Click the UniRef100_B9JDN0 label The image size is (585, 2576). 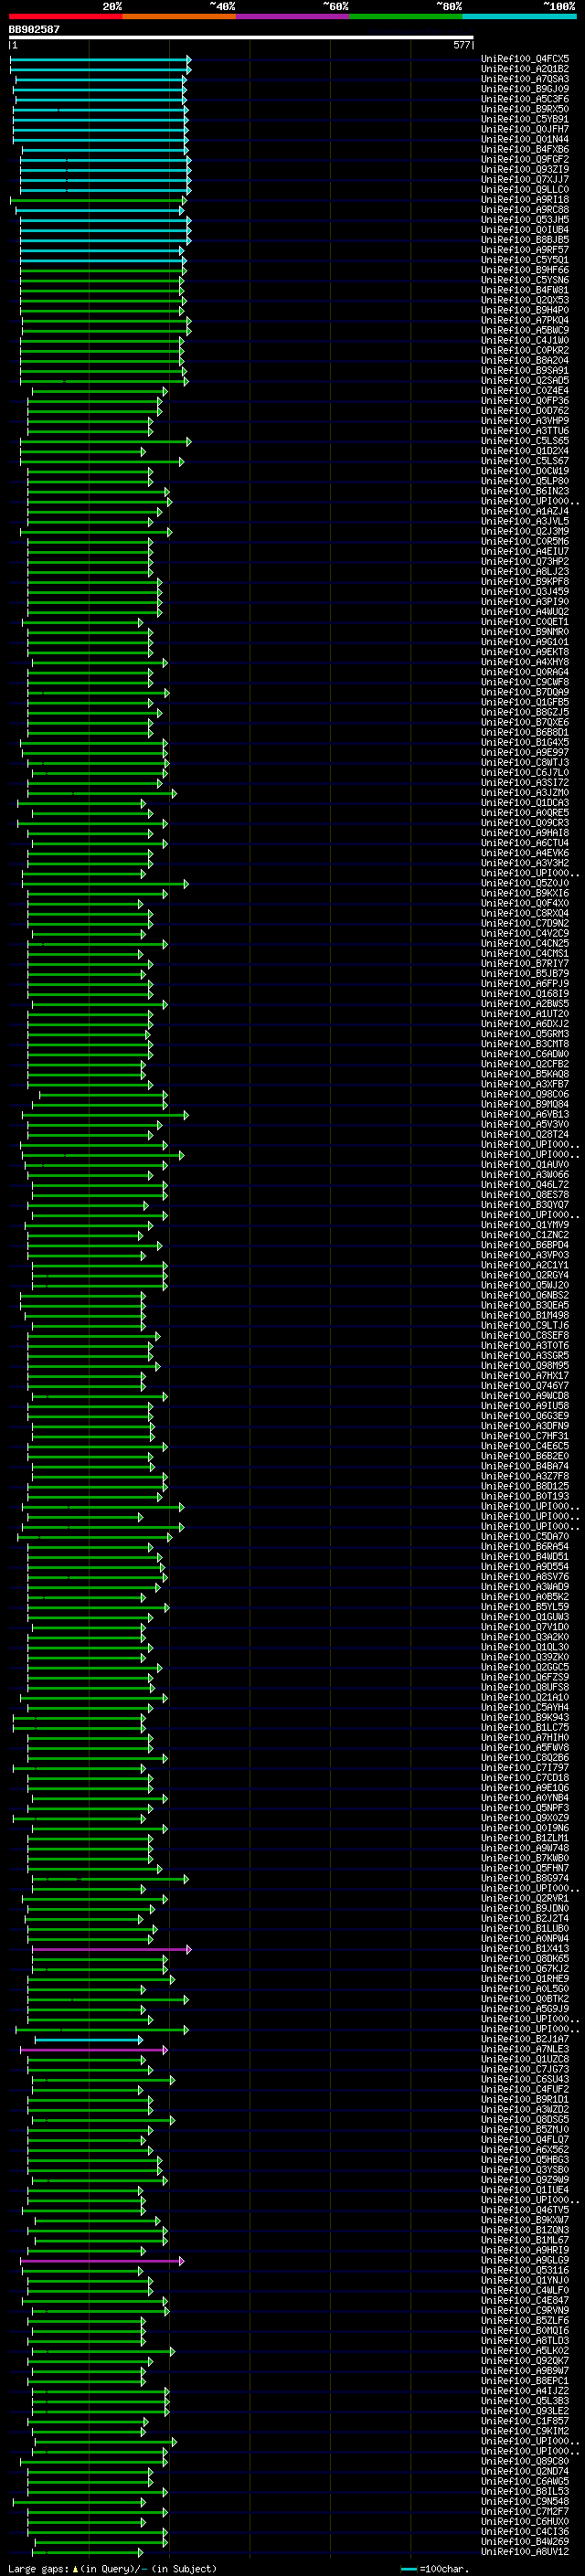(525, 1909)
